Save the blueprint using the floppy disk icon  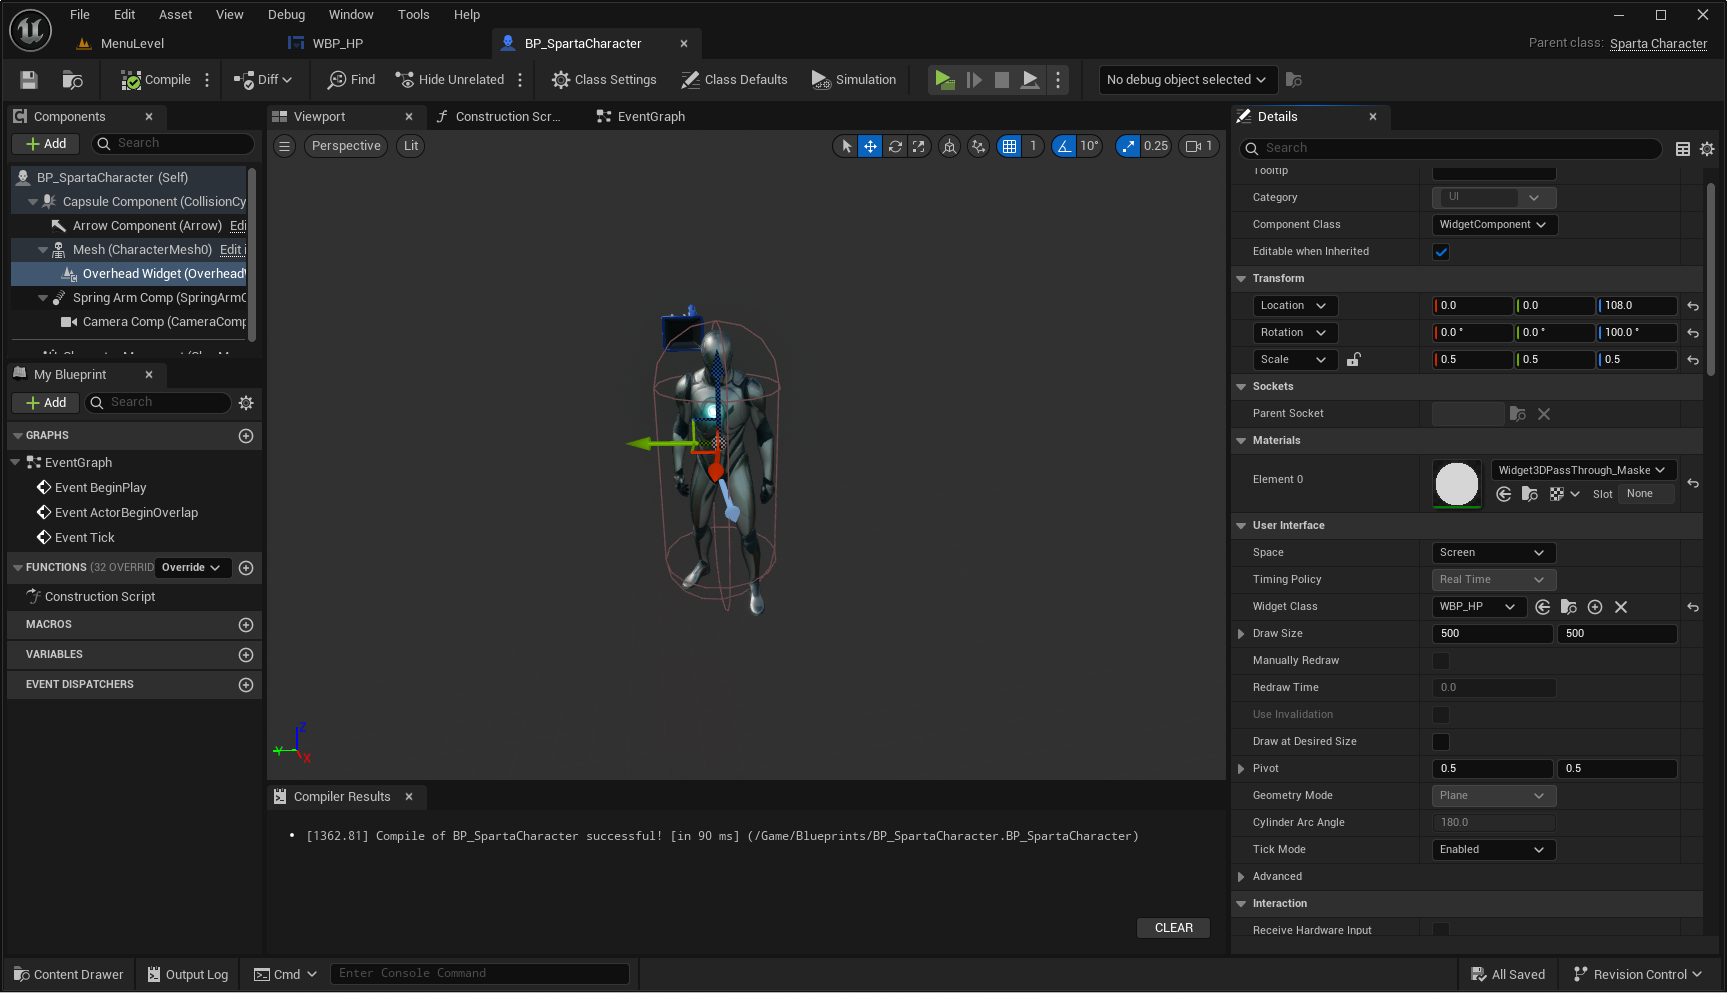click(29, 80)
